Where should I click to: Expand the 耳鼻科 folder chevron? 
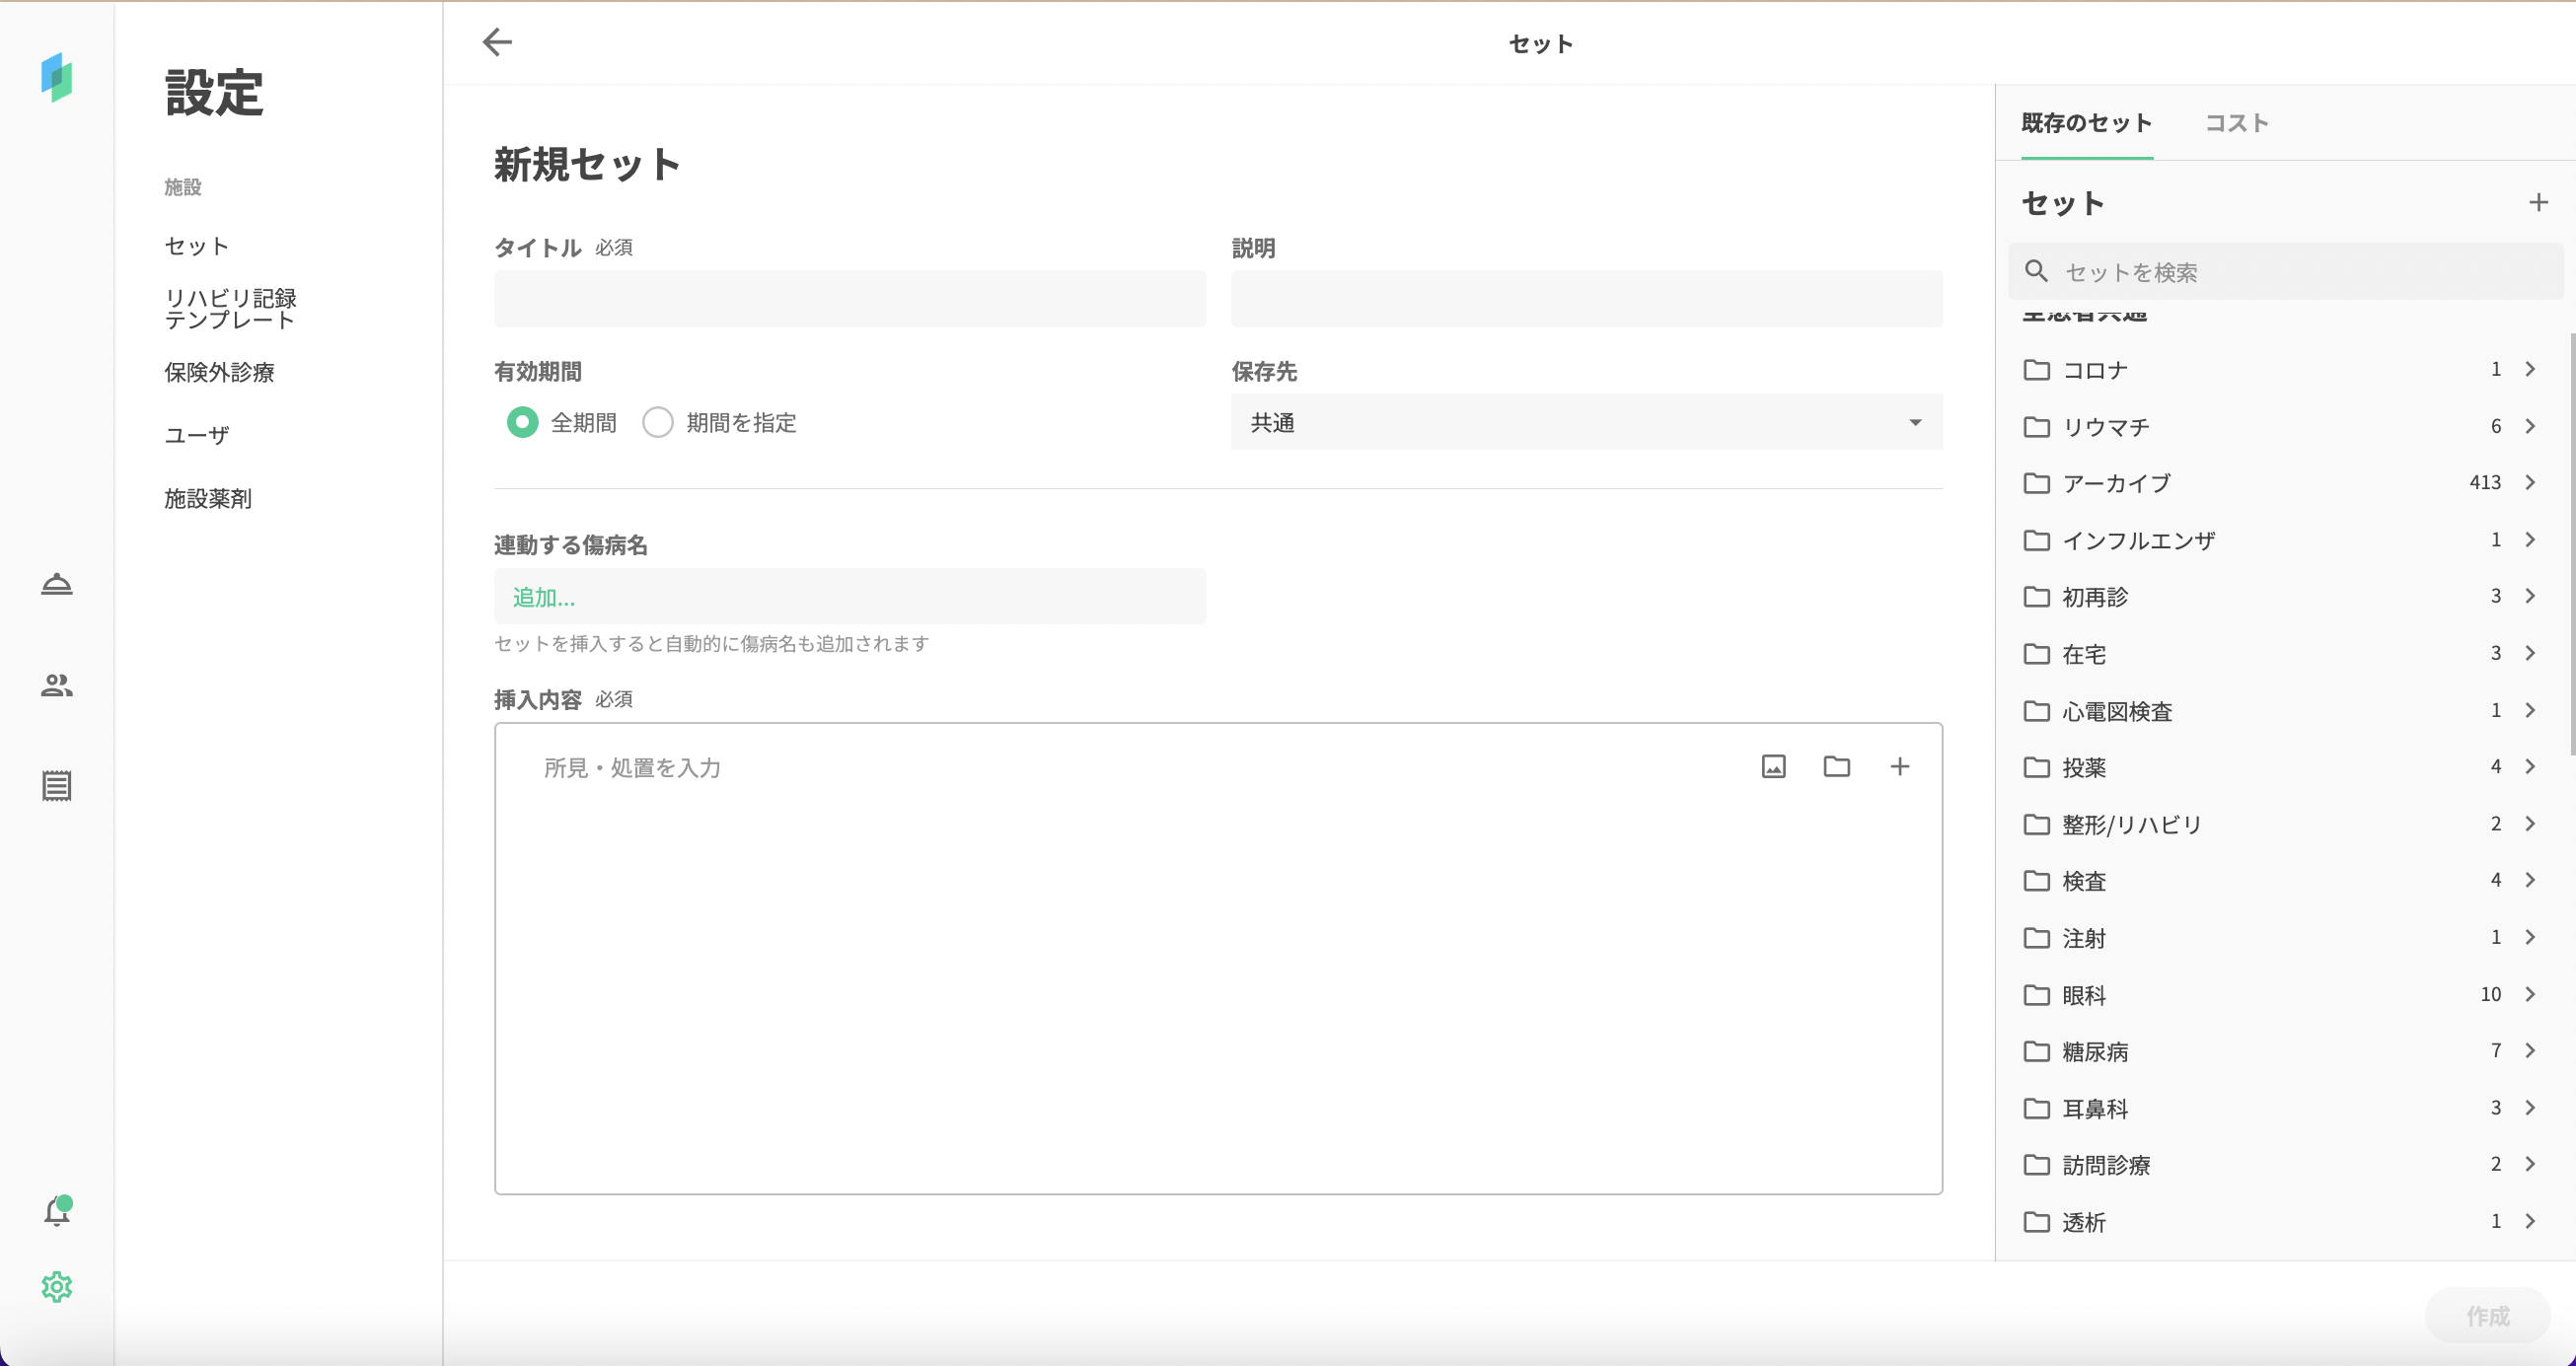[2530, 1108]
